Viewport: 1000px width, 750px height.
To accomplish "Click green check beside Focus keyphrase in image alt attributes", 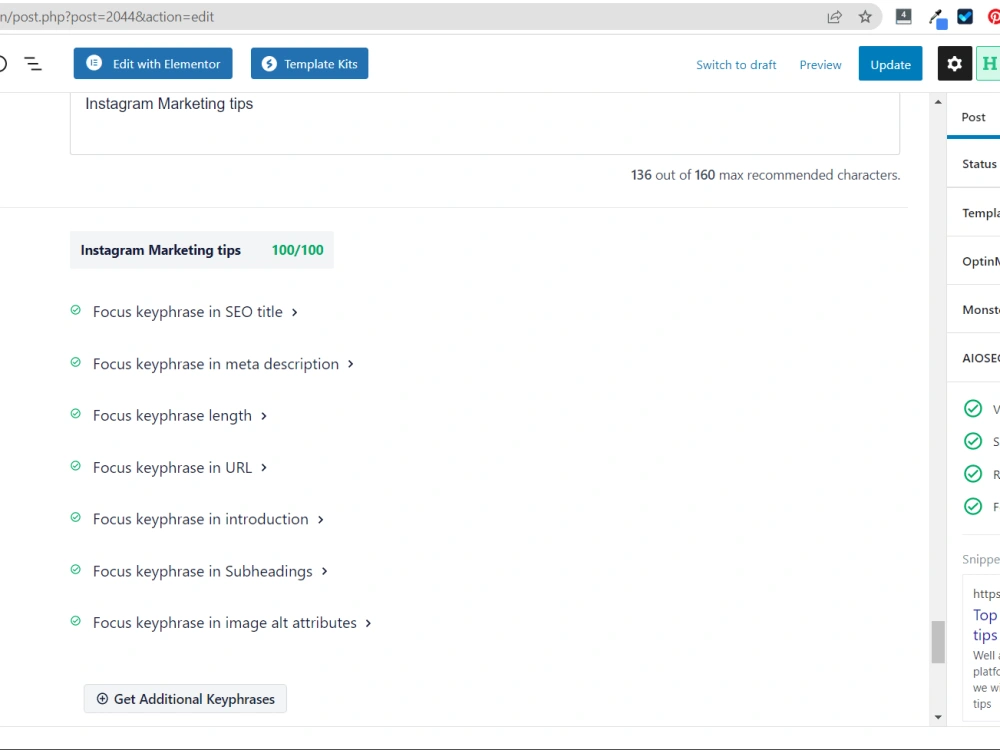I will coord(75,621).
